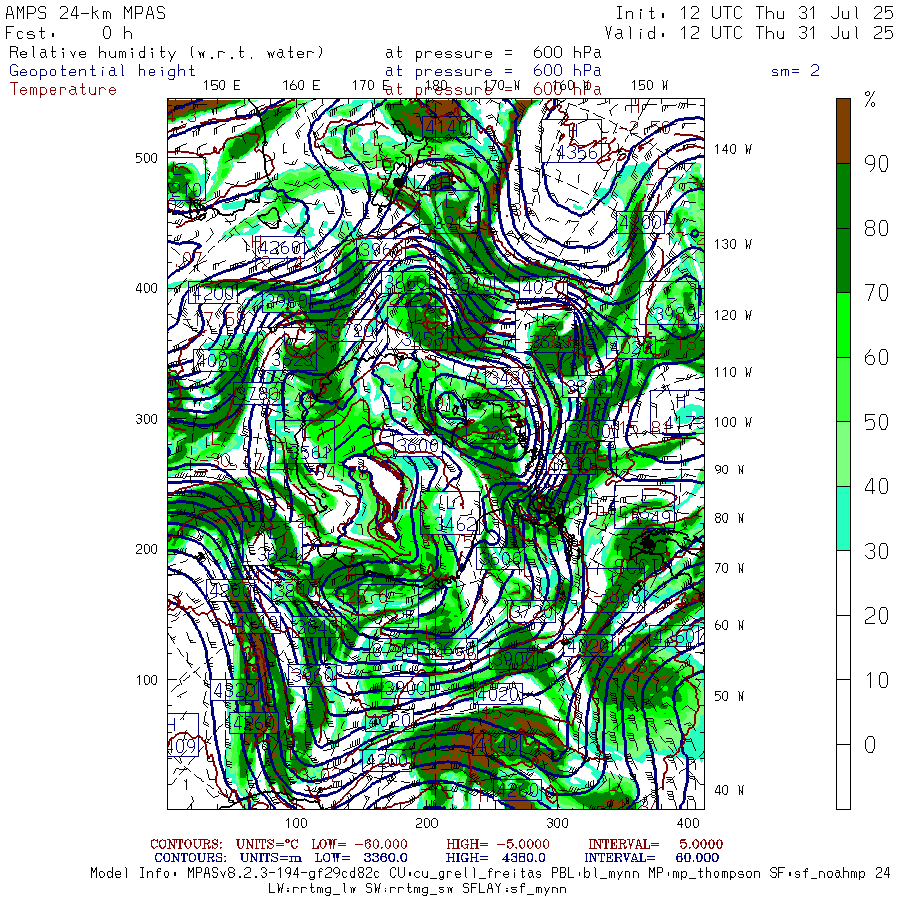Click the red 'INTERVAL= 5.0000' value

click(655, 844)
